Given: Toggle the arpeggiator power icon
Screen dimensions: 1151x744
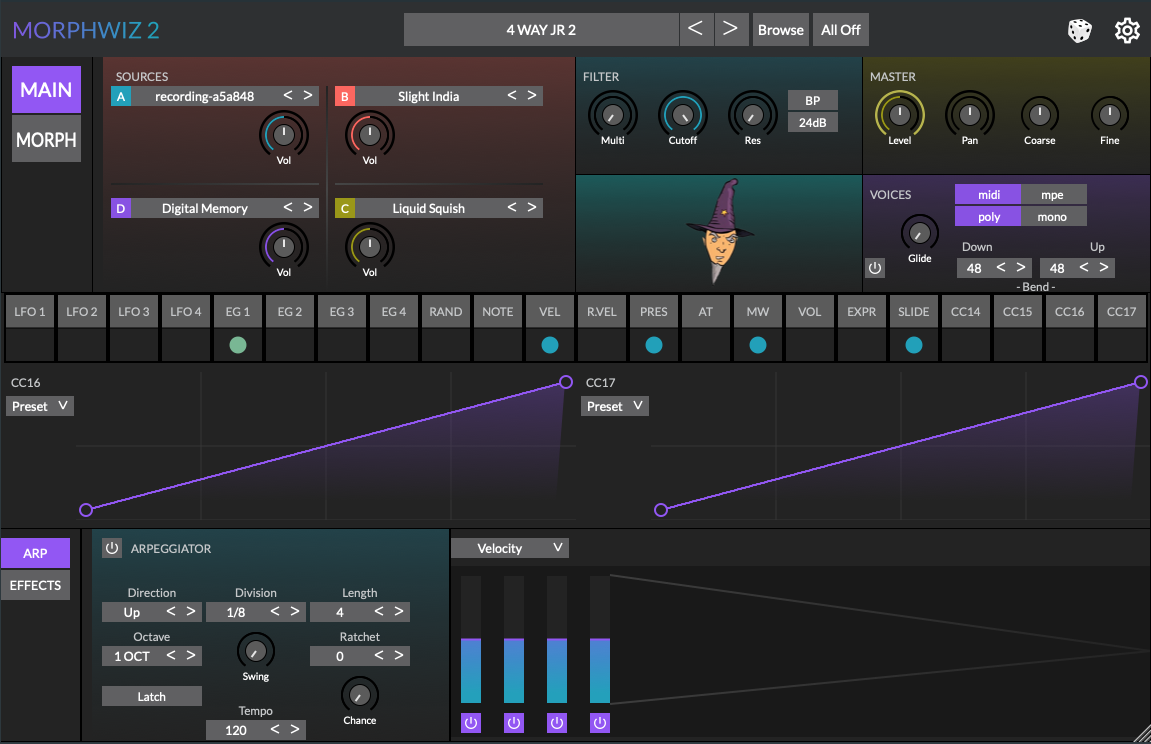Looking at the screenshot, I should coord(112,548).
